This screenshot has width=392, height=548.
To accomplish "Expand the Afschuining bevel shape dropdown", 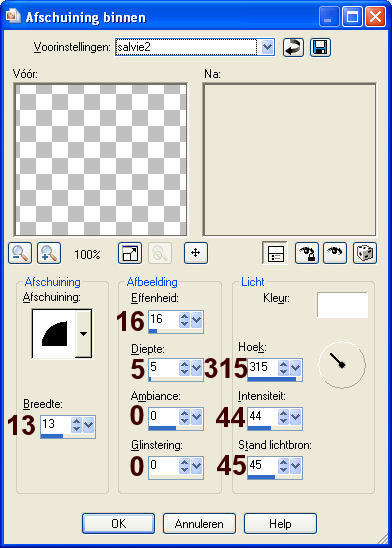I will pos(84,334).
